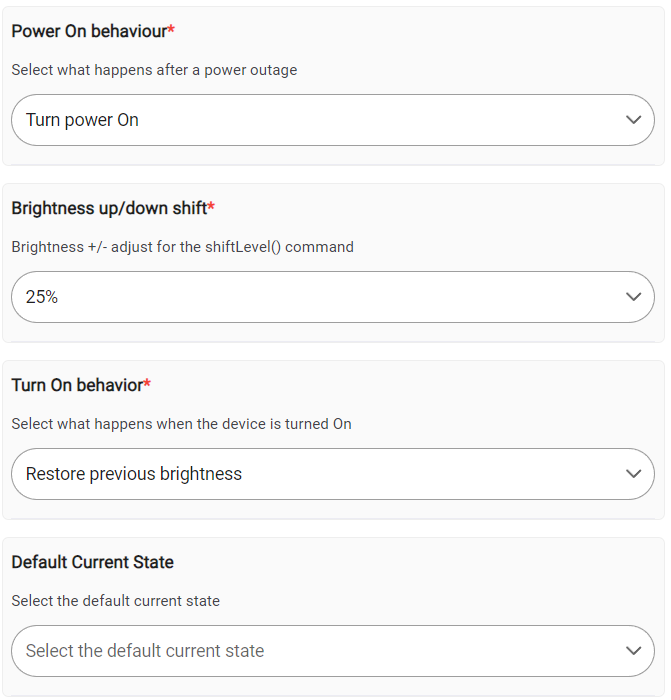Image resolution: width=671 pixels, height=700 pixels.
Task: Click the "Select what happens after a power outage" description
Action: click(154, 70)
